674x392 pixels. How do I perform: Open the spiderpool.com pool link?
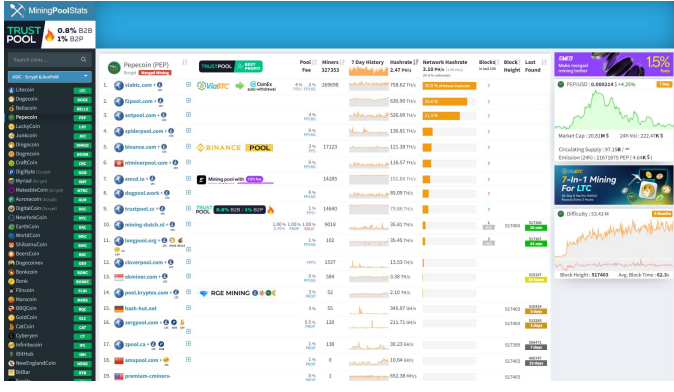(144, 131)
